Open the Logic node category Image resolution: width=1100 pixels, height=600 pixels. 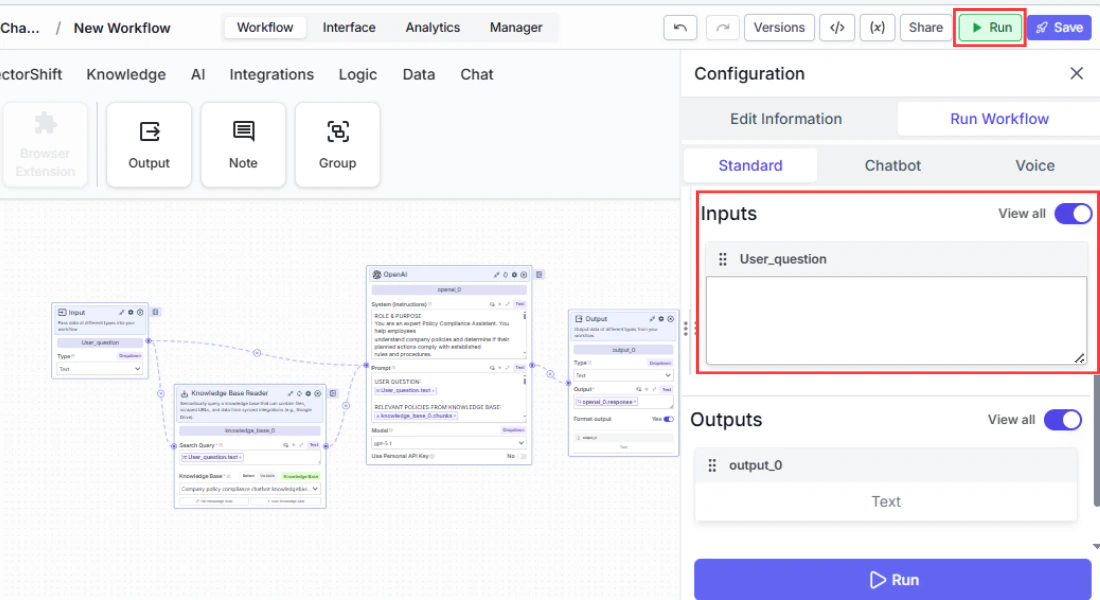[x=358, y=74]
